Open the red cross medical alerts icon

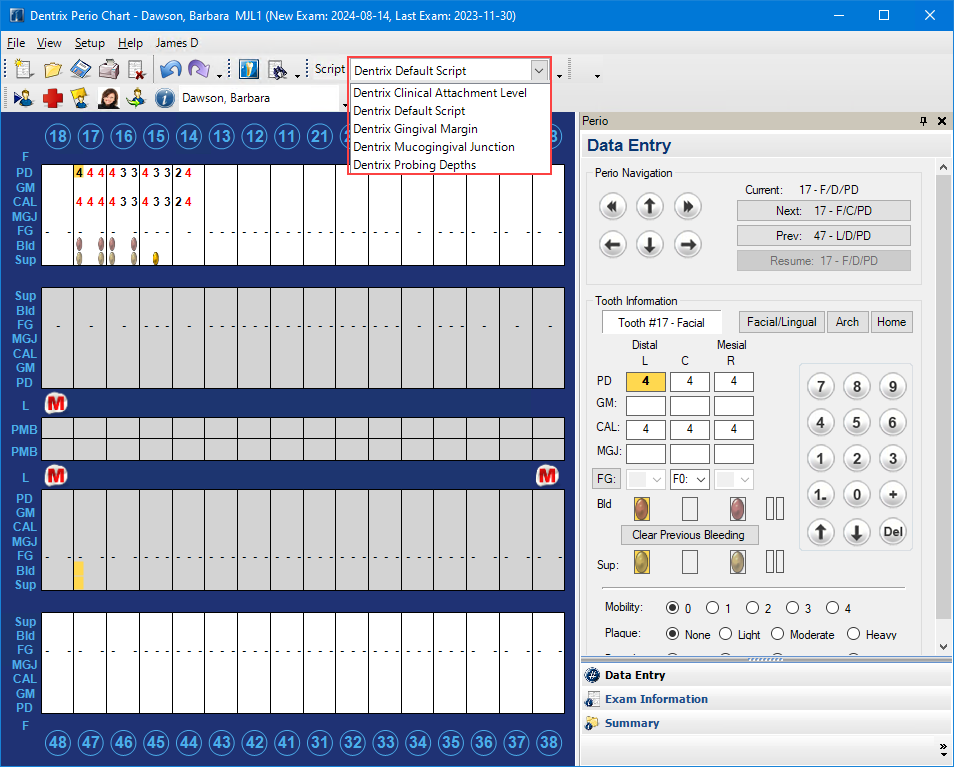[52, 98]
